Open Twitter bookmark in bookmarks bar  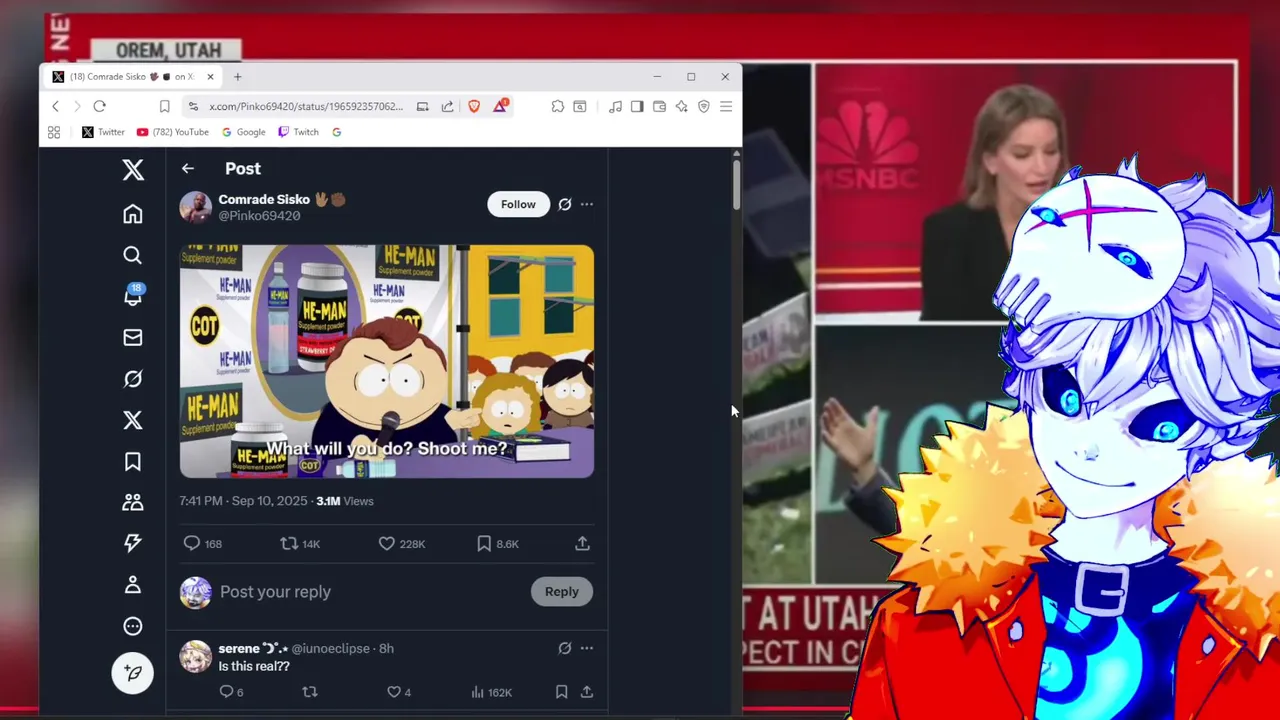tap(103, 132)
